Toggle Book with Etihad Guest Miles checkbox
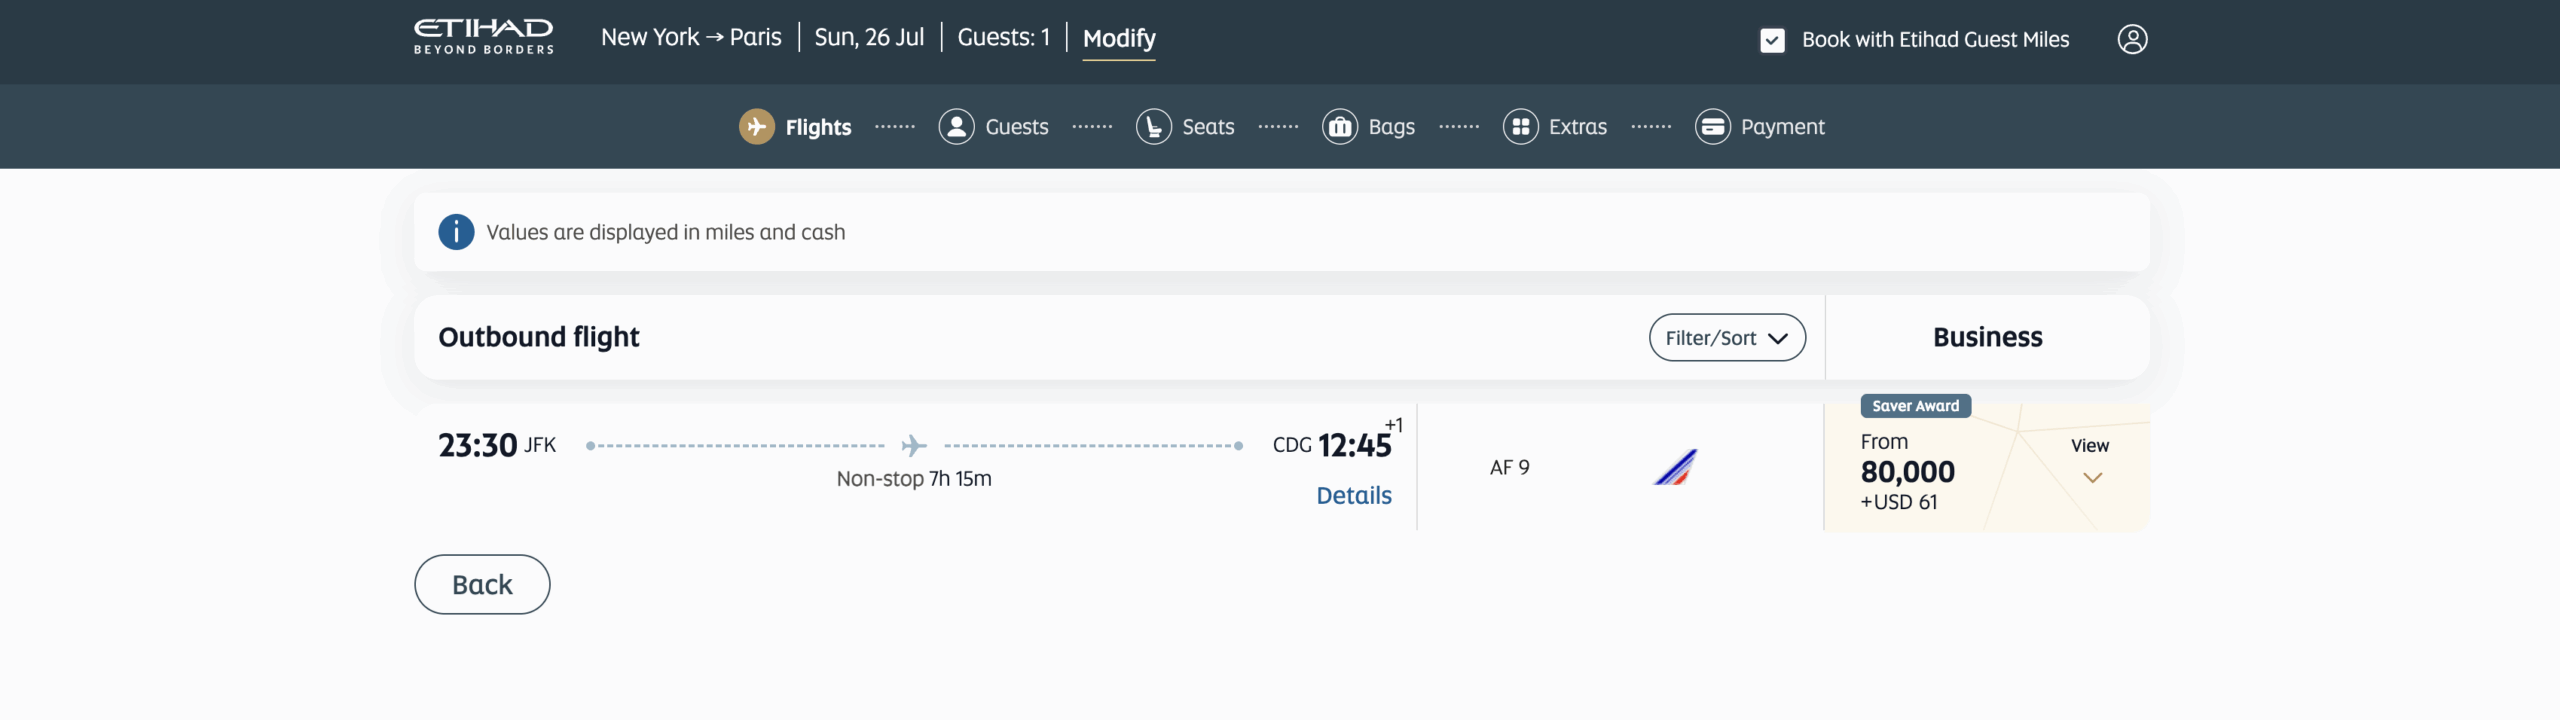This screenshot has width=2560, height=720. point(1772,40)
